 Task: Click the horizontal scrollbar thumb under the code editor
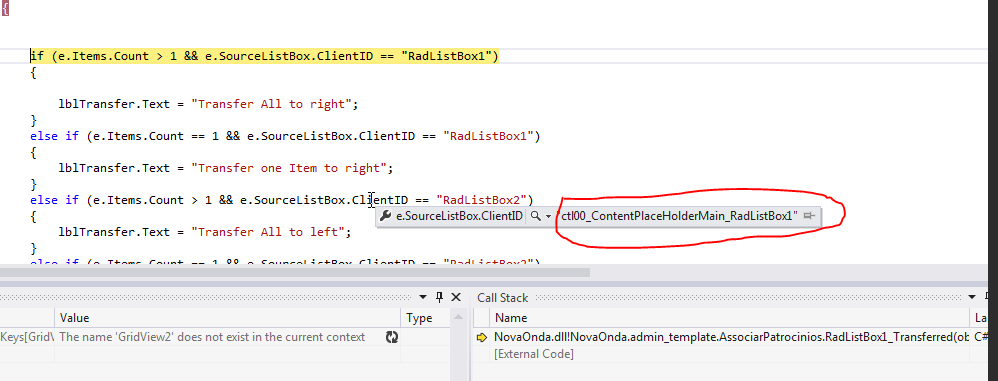(x=295, y=272)
